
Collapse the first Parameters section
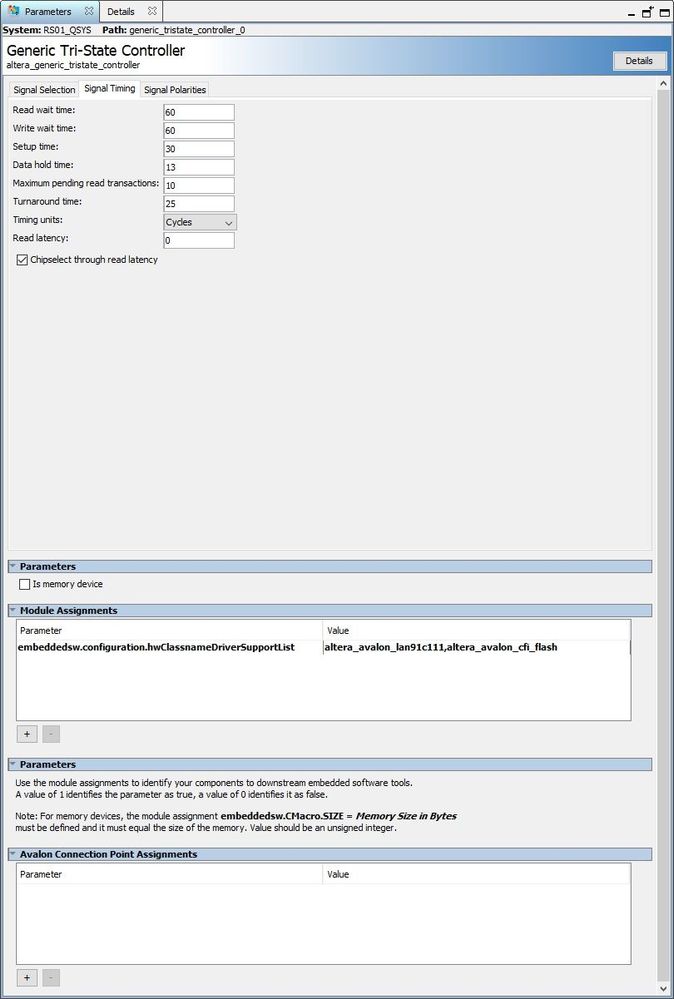[13, 566]
